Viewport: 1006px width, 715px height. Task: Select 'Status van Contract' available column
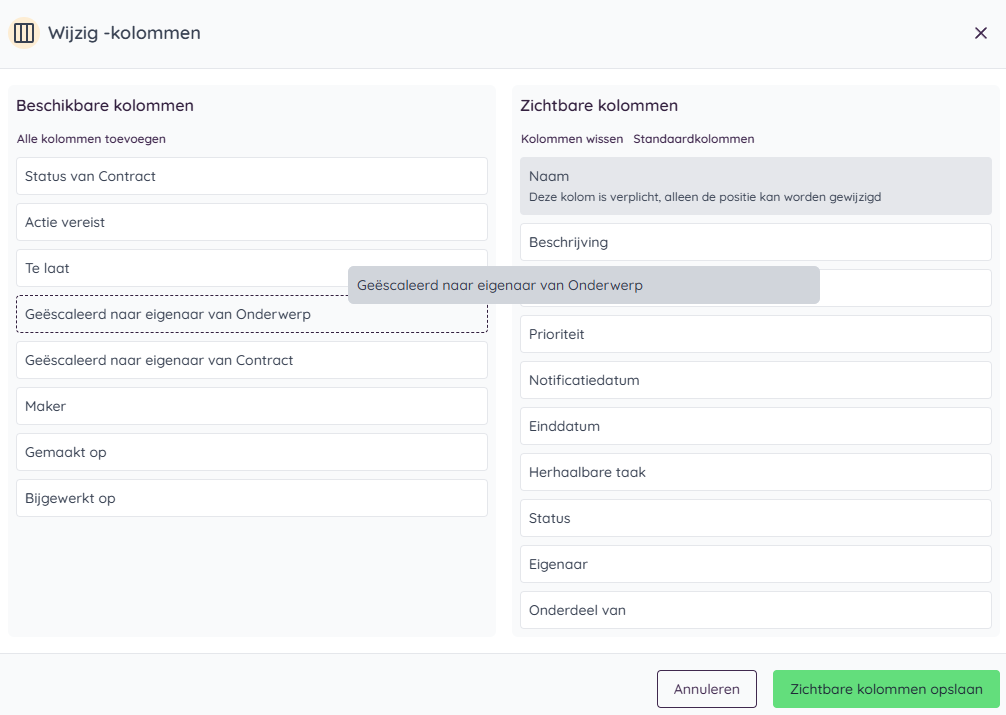click(x=251, y=176)
